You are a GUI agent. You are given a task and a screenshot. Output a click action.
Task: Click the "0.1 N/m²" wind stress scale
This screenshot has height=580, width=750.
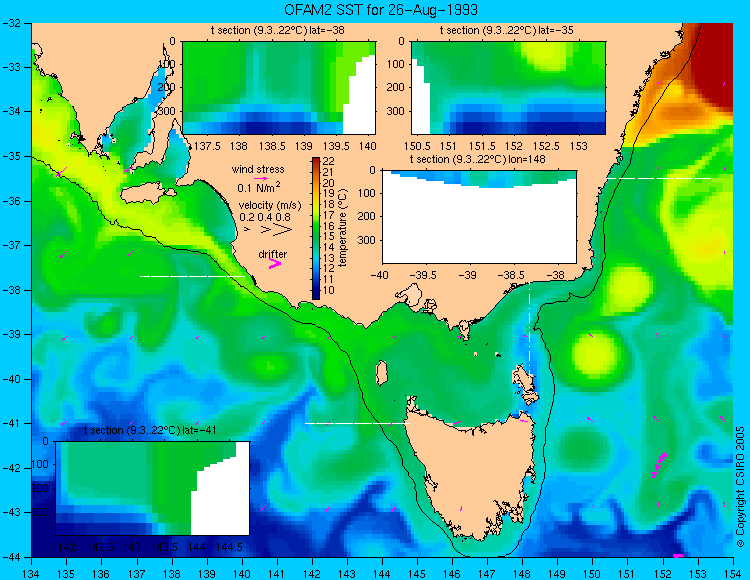259,187
